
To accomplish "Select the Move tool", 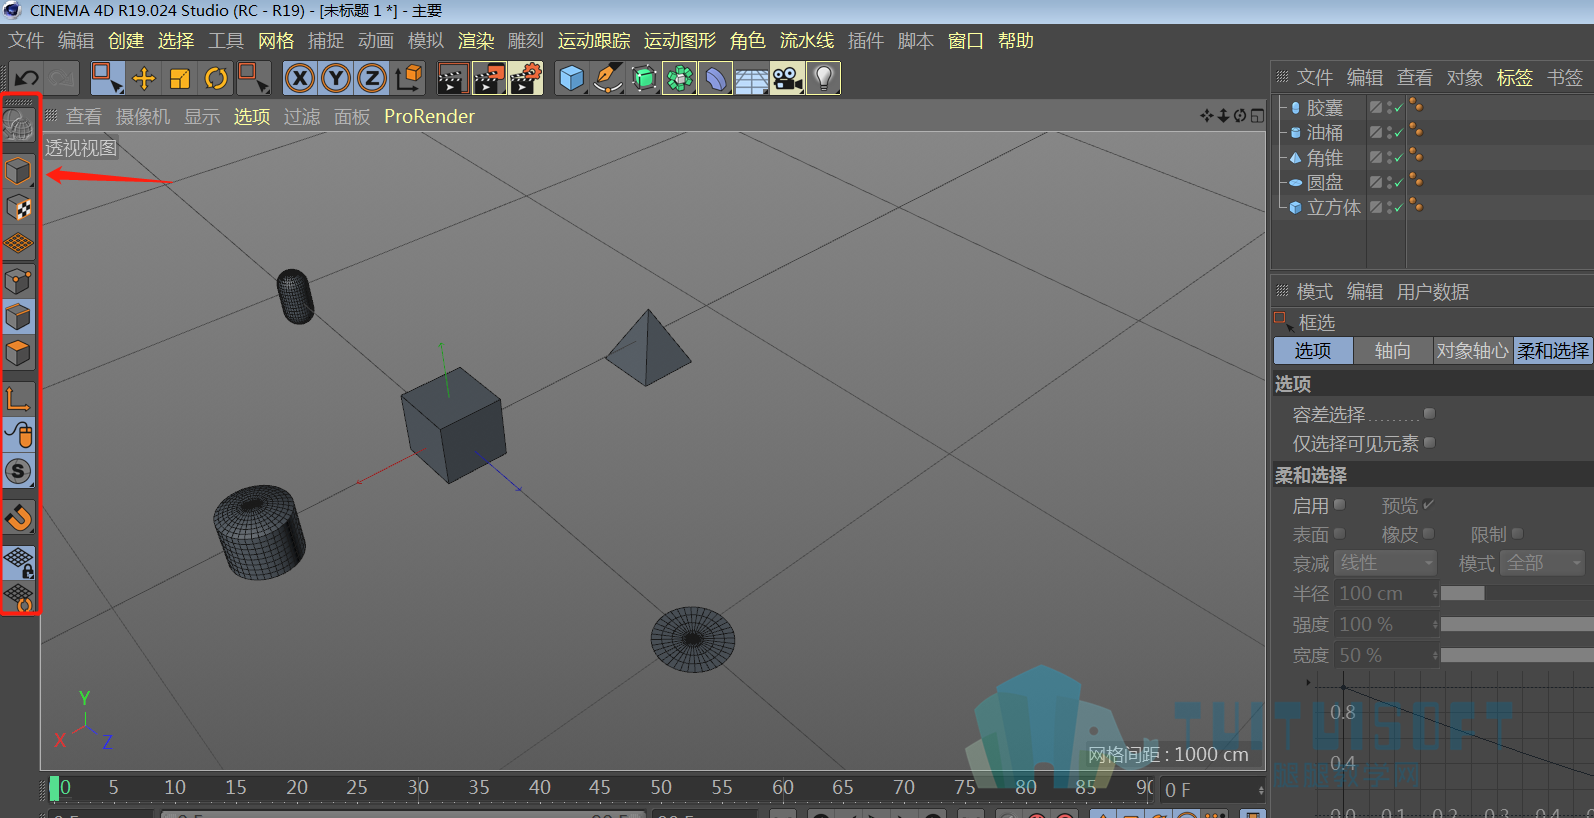I will coord(144,78).
